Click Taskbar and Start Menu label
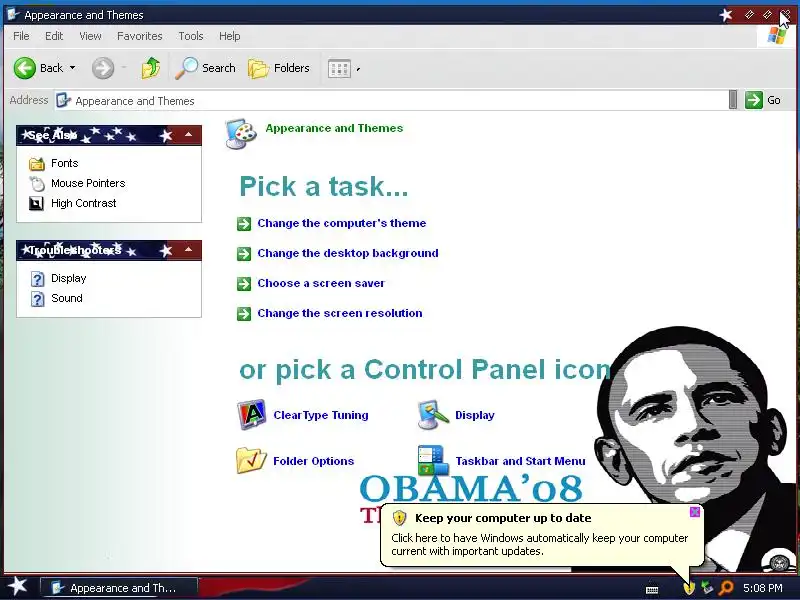Screen dimensions: 800x600 tap(520, 461)
